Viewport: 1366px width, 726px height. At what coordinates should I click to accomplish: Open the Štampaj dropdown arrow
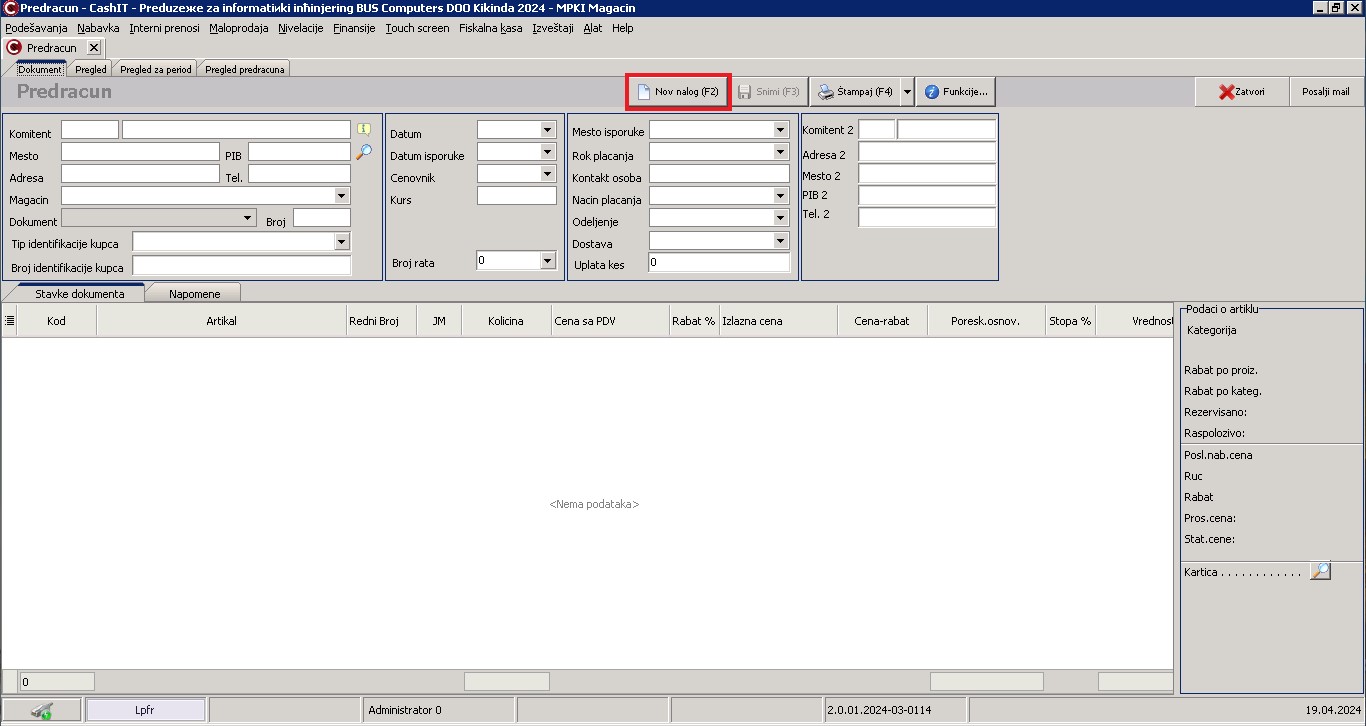(x=907, y=91)
